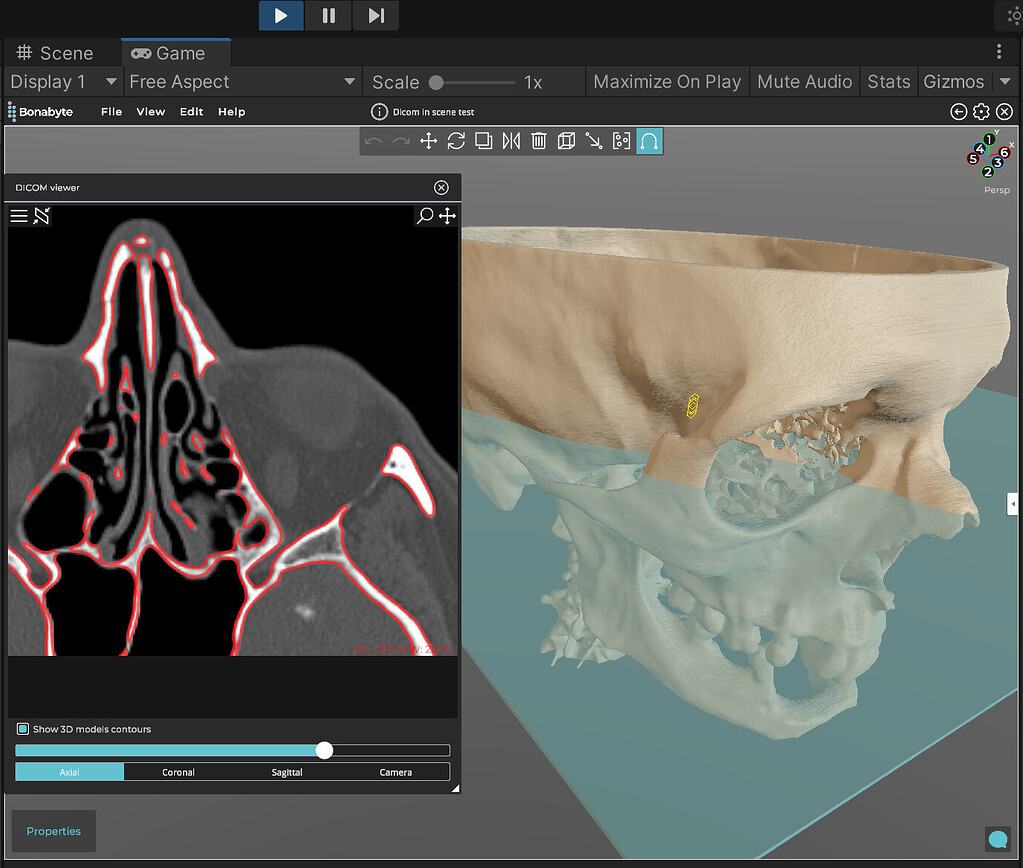
Task: Open the DICOM viewer hamburger menu
Action: 19,215
